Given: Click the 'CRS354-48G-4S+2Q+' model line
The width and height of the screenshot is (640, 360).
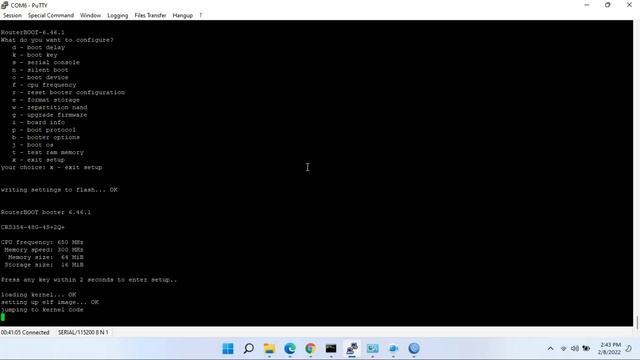Looking at the screenshot, I should [x=33, y=227].
